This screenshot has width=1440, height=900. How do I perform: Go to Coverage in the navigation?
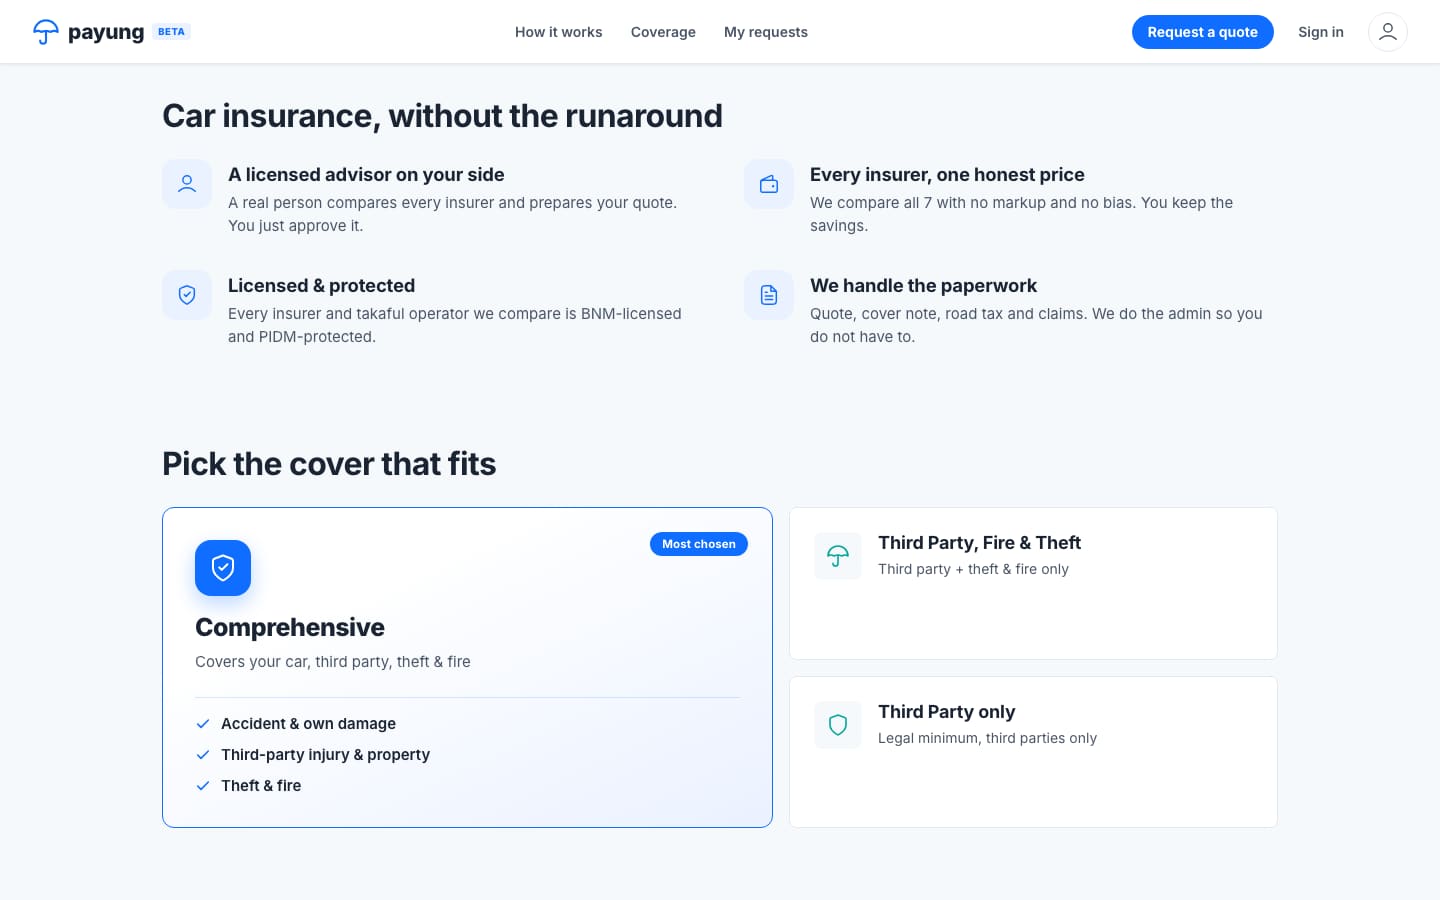tap(663, 32)
